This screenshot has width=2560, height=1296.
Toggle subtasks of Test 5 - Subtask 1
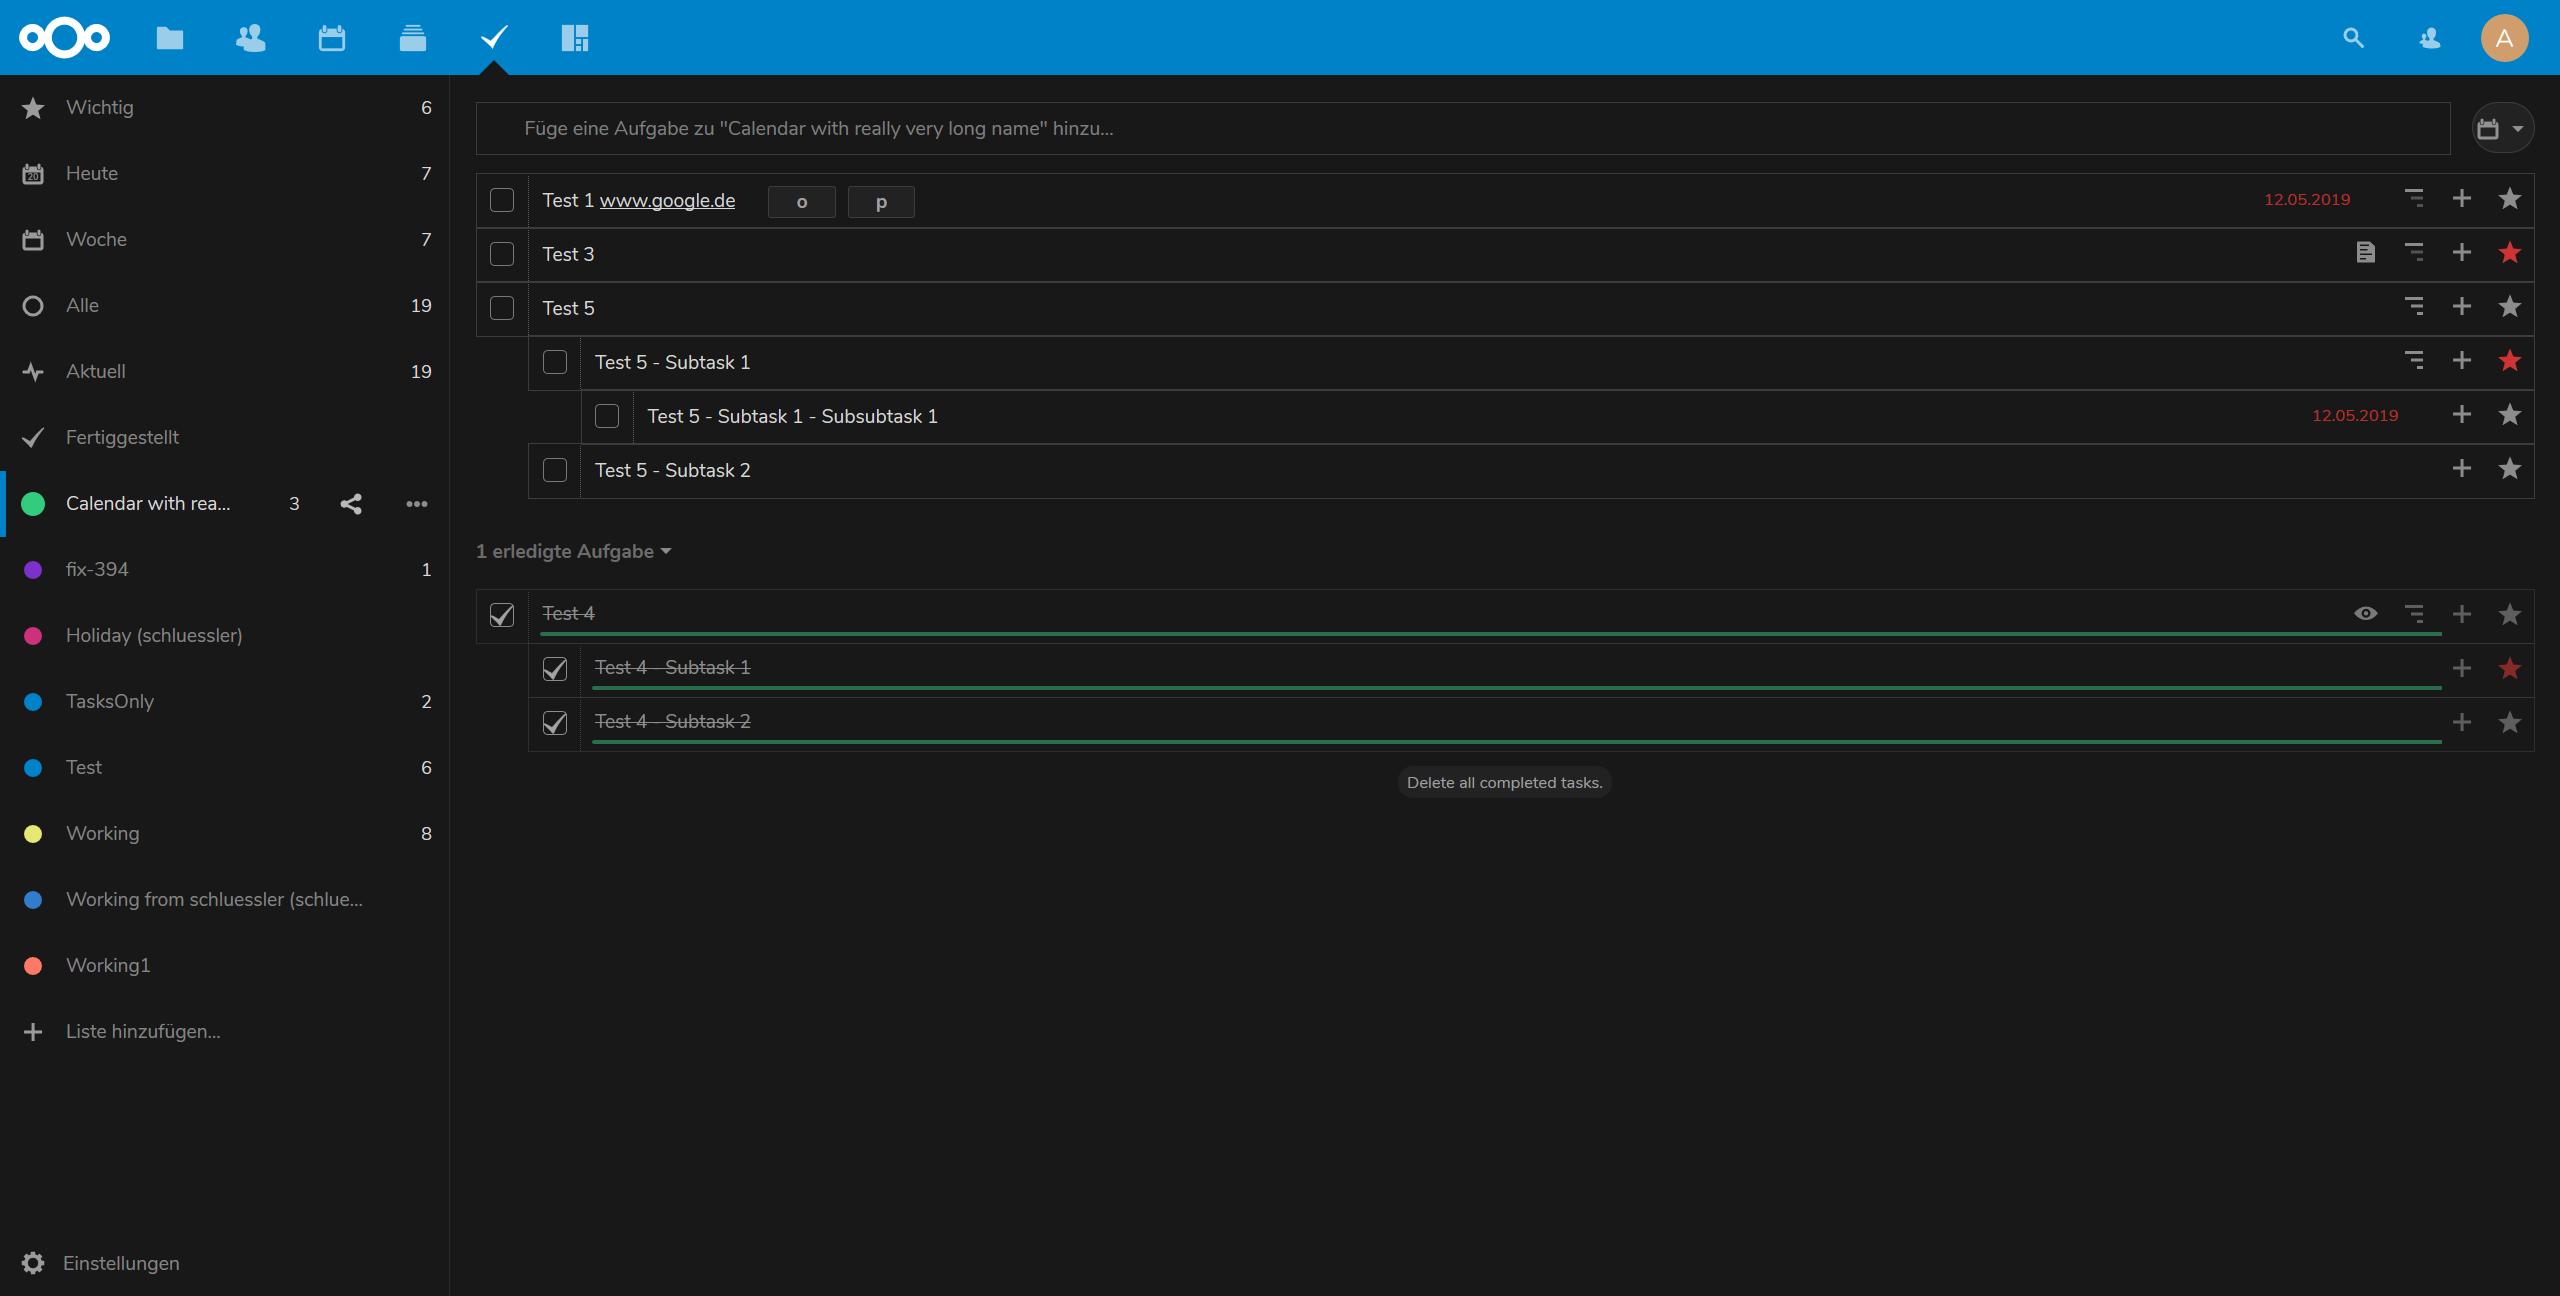pyautogui.click(x=2414, y=361)
